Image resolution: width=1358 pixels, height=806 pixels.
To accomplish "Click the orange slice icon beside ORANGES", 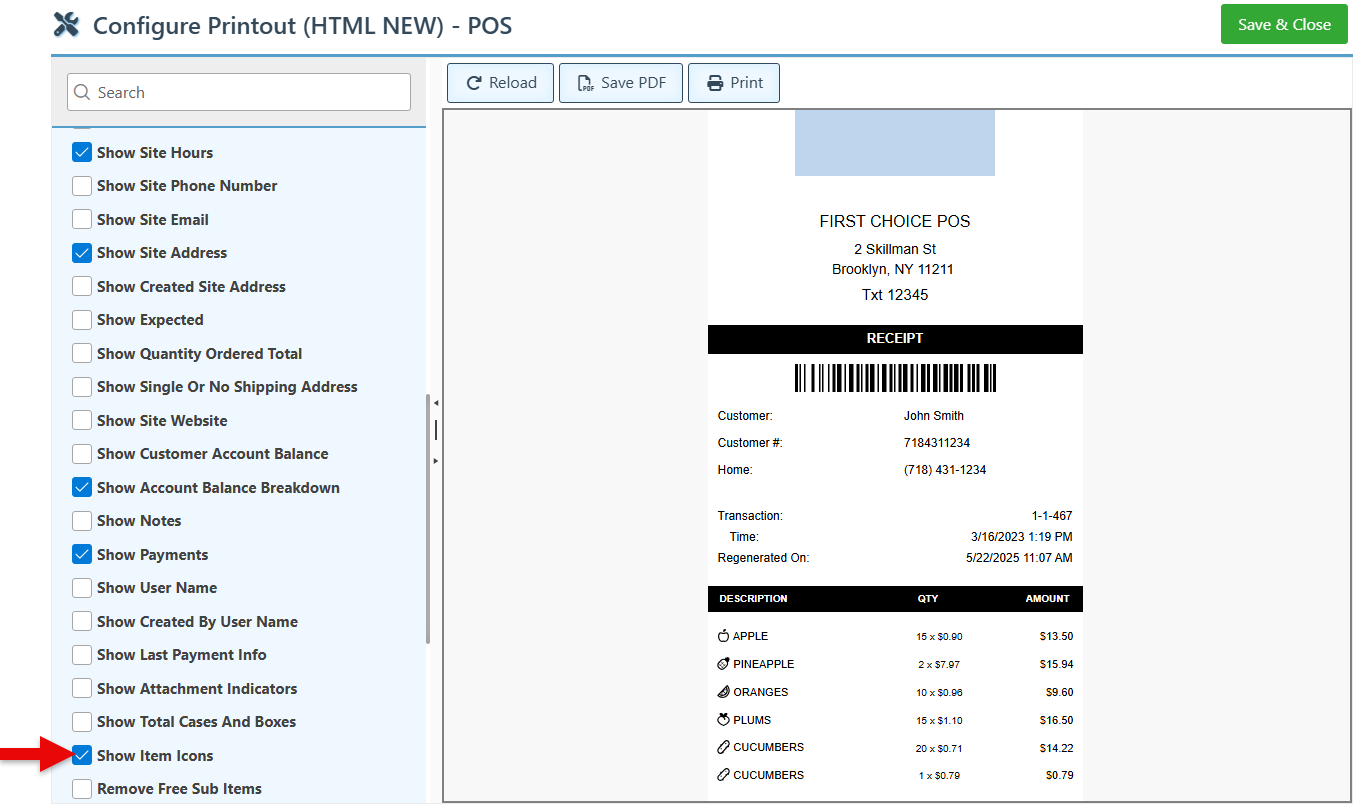I will 724,692.
